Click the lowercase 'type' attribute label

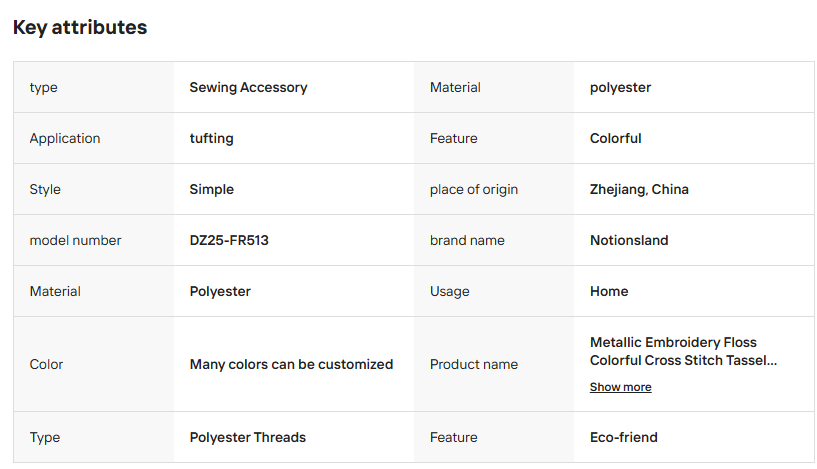43,88
